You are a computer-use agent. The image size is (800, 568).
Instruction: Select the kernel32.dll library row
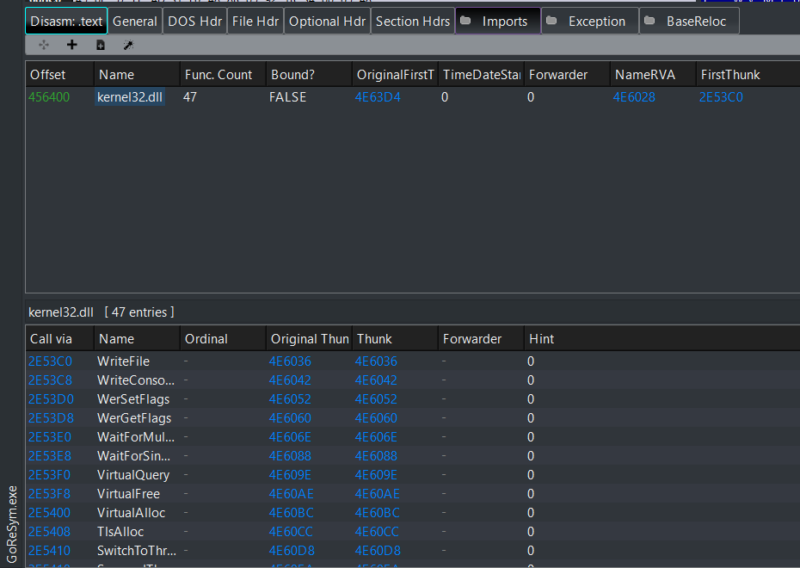413,97
